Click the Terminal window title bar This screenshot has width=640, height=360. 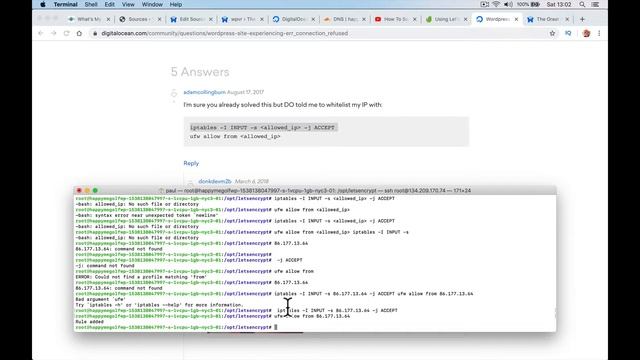point(315,191)
